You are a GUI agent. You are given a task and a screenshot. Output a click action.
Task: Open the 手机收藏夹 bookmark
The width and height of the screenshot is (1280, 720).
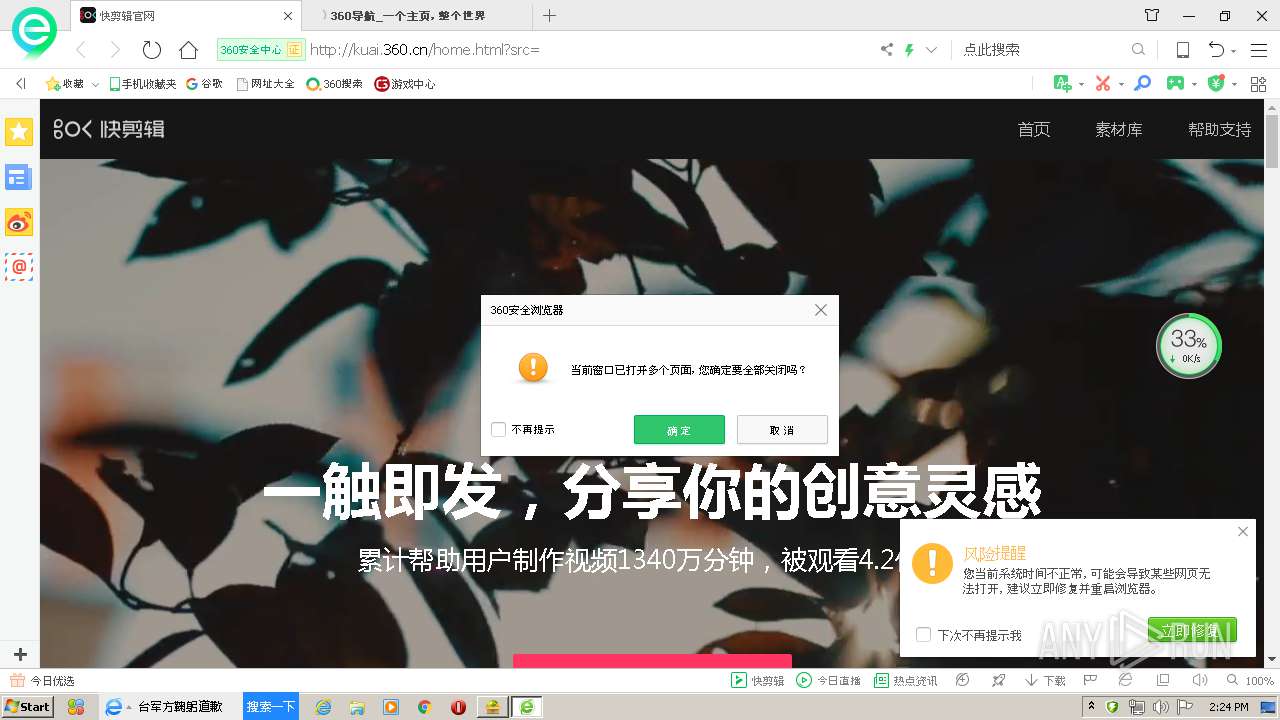pos(143,84)
